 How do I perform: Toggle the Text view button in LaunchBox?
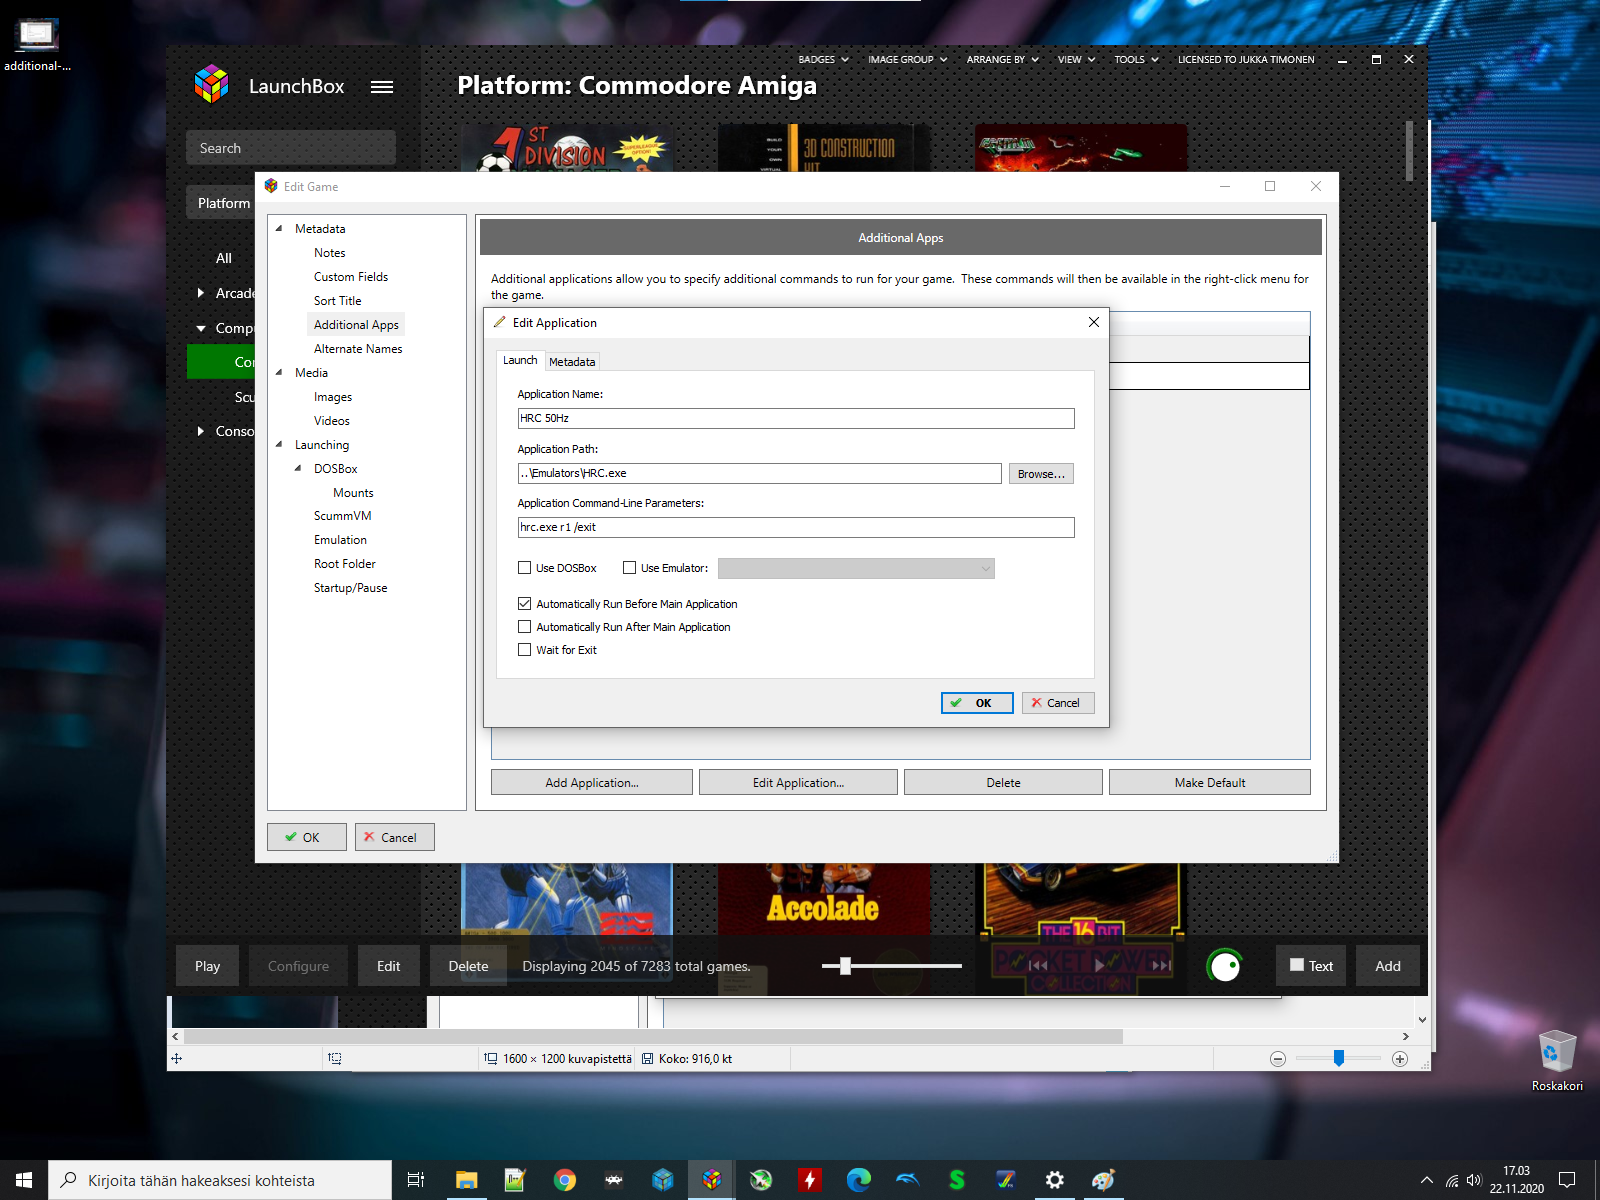point(1311,966)
